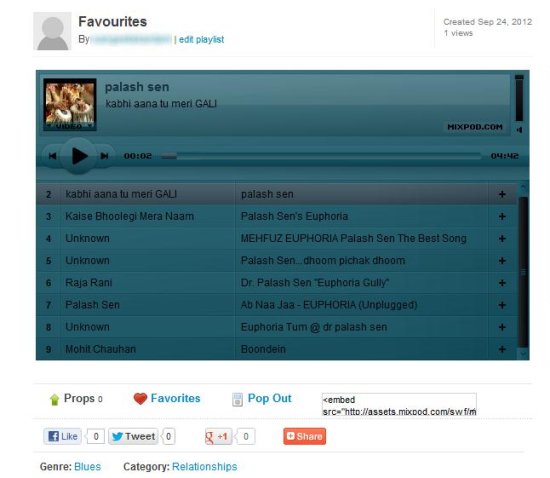550x478 pixels.
Task: Click plus icon on Mohit Chauhan row
Action: click(x=502, y=349)
